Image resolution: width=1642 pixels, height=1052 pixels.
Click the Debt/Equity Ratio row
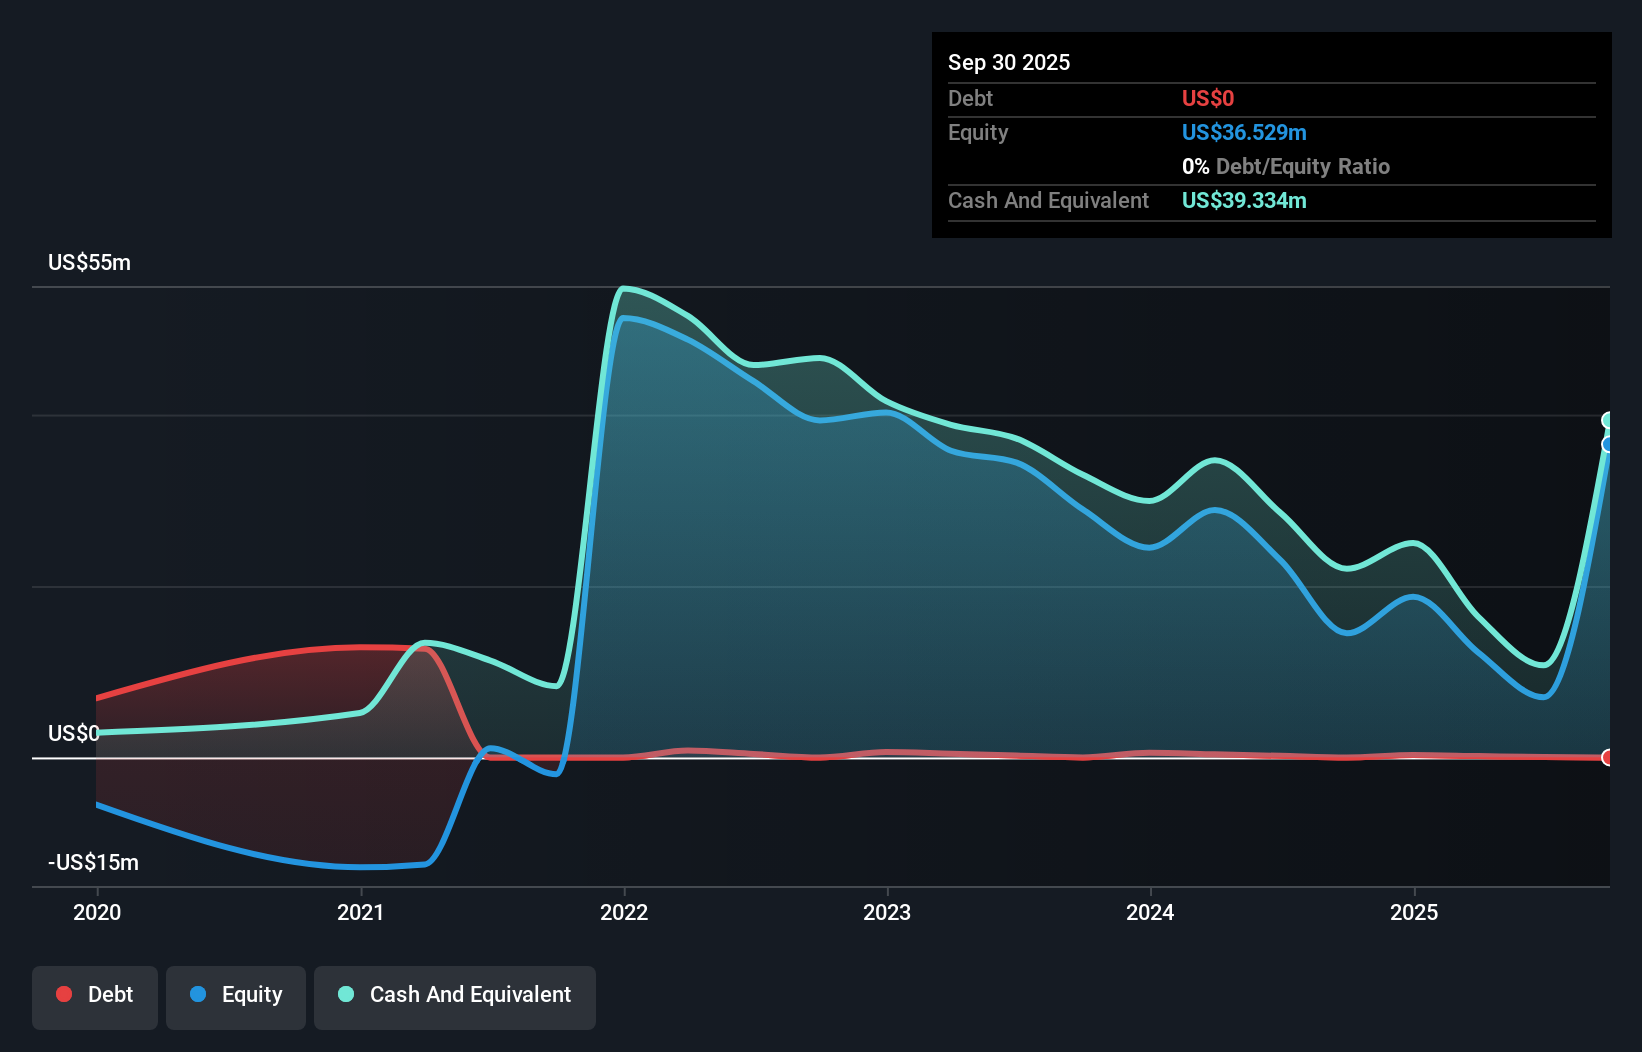tap(1286, 166)
